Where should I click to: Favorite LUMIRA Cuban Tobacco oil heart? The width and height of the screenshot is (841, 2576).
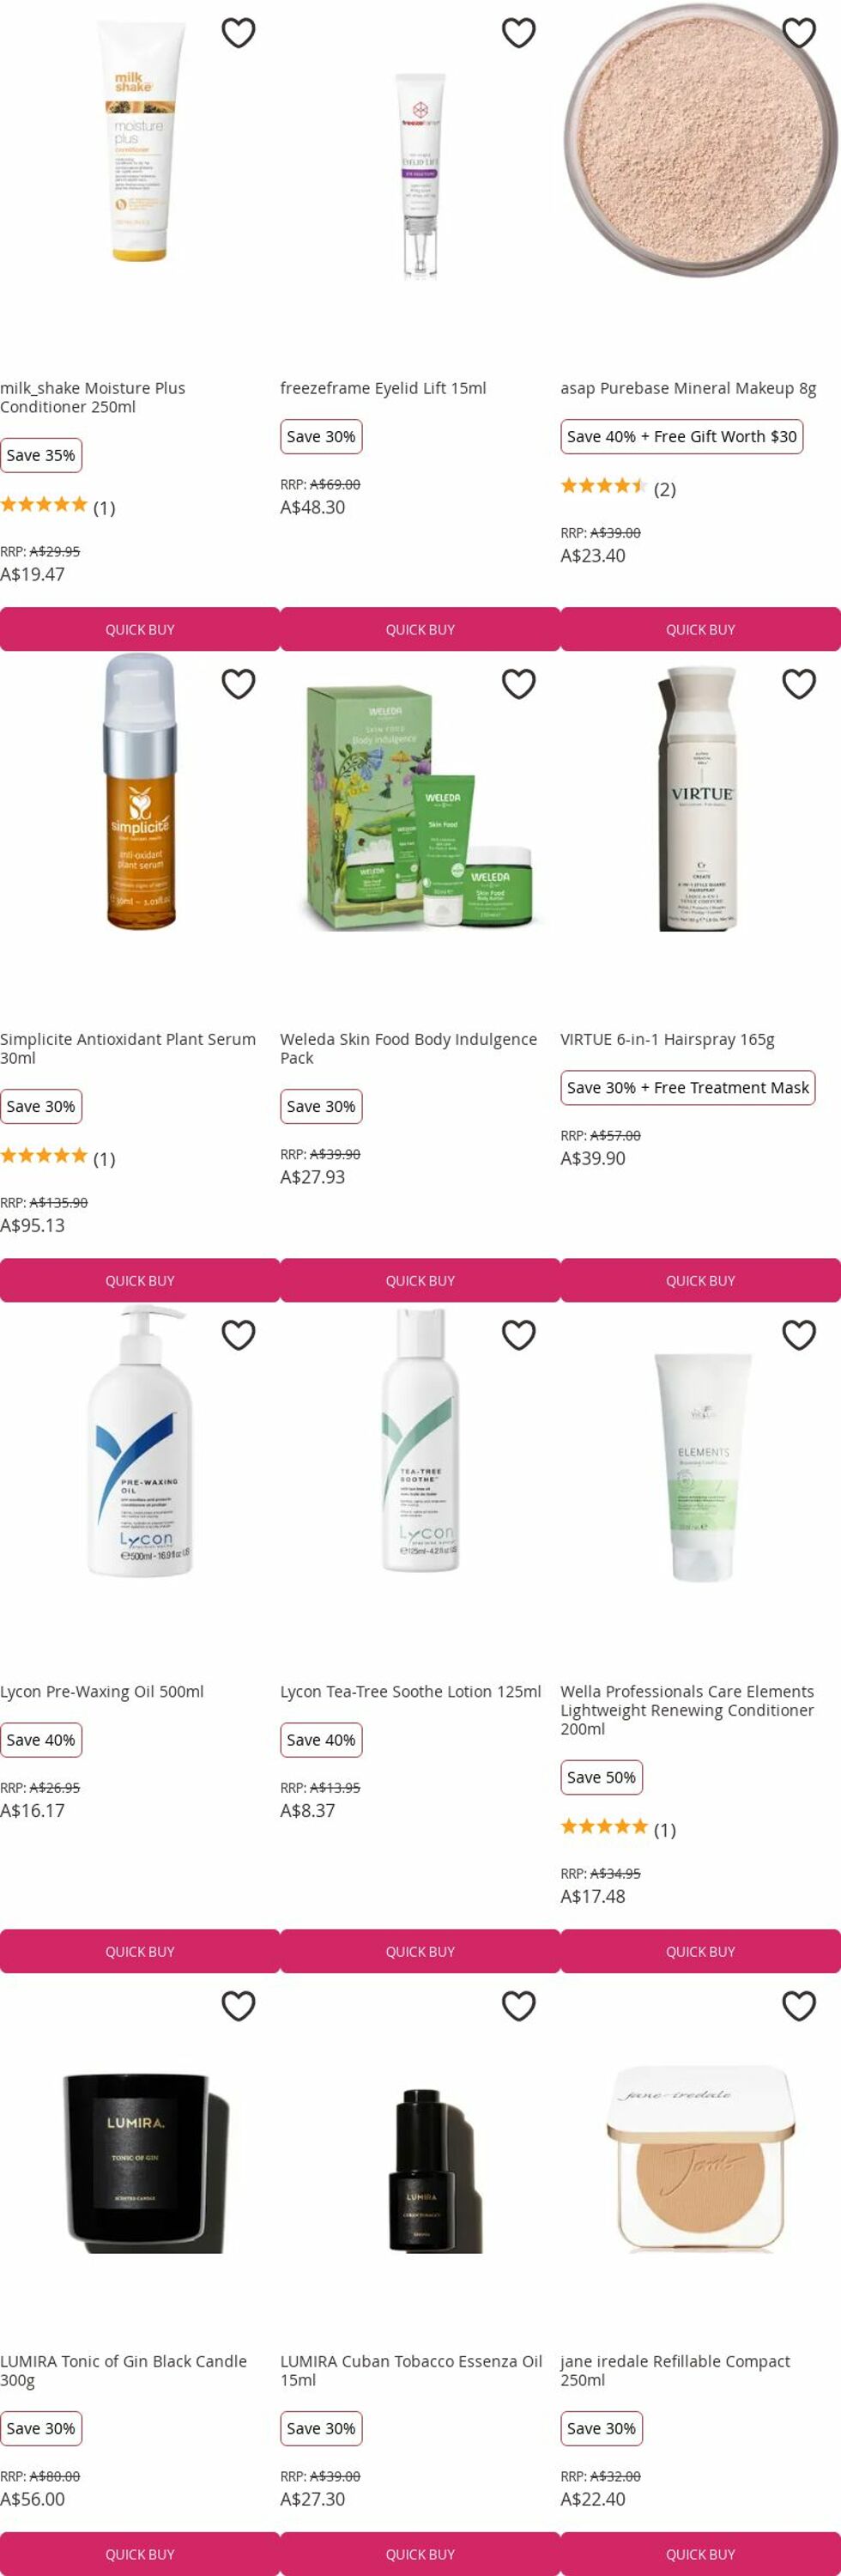(518, 2006)
